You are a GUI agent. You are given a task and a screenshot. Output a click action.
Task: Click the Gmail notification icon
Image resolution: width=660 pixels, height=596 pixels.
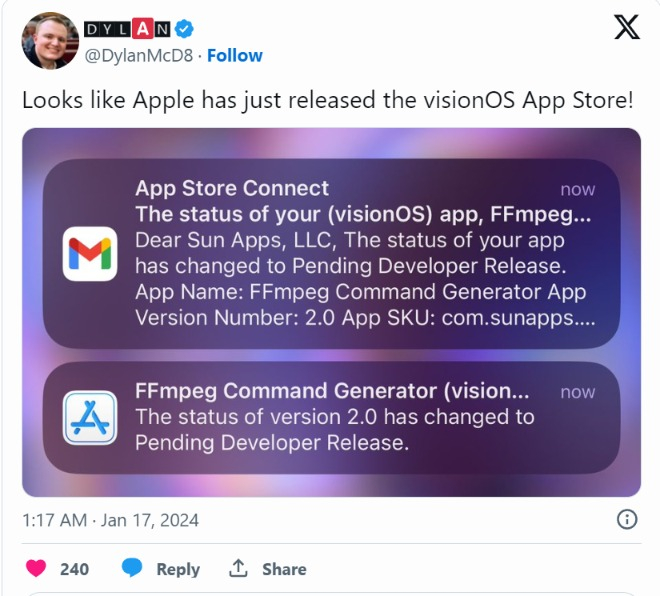coord(90,254)
